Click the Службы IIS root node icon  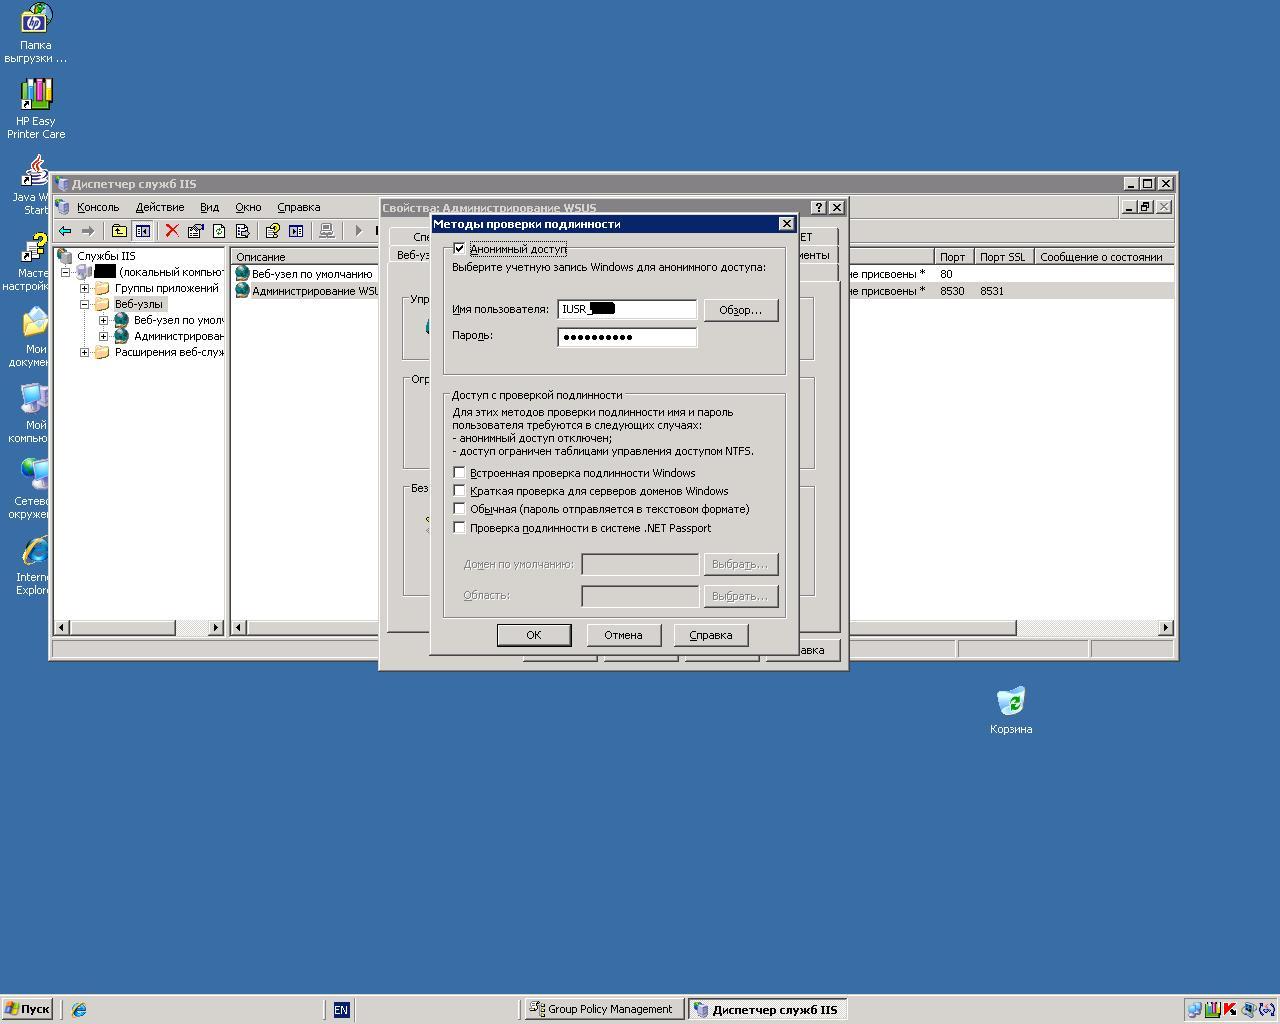(65, 256)
